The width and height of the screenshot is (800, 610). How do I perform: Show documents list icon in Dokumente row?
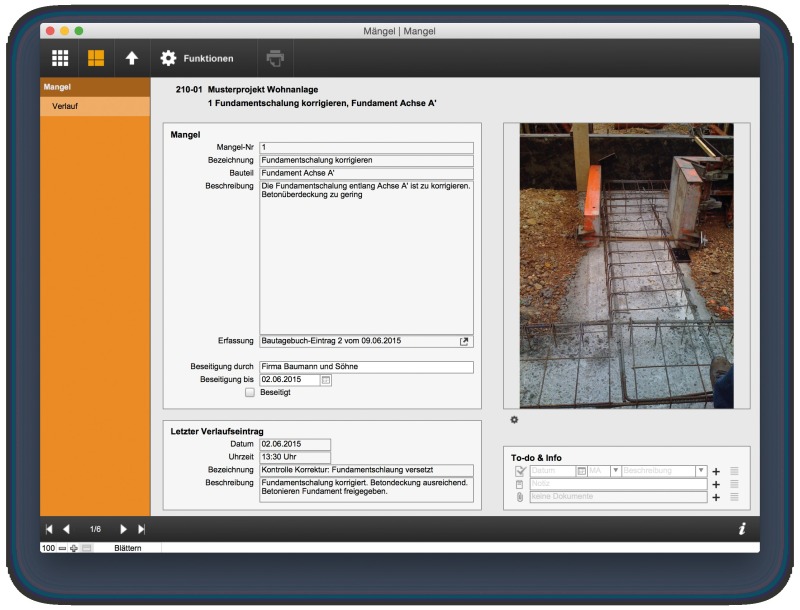[734, 497]
